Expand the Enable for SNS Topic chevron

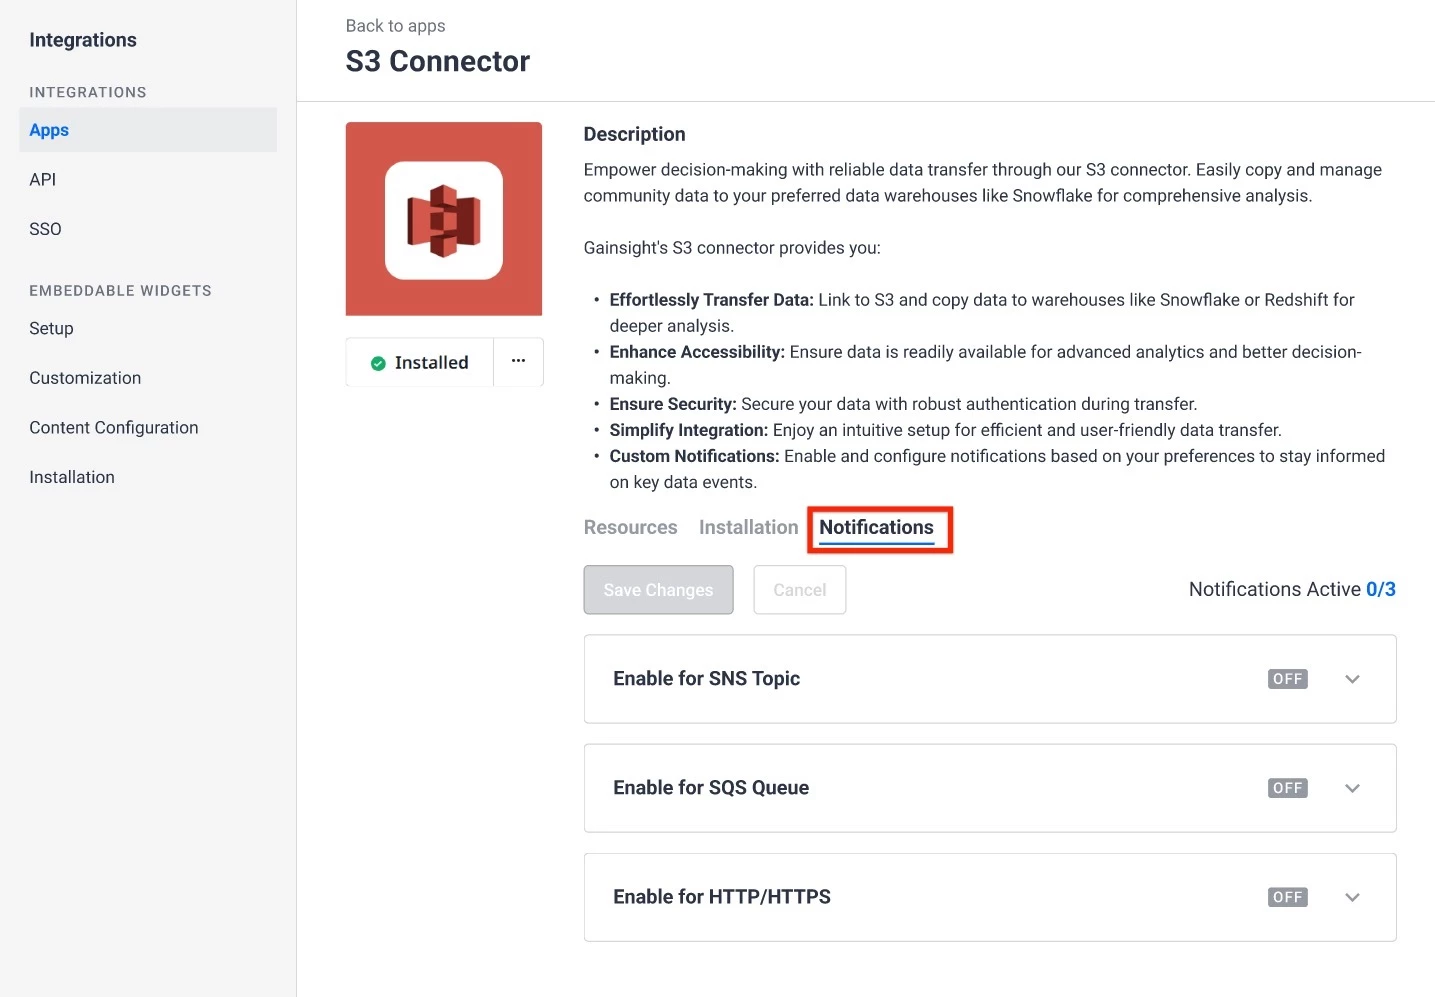(1352, 679)
